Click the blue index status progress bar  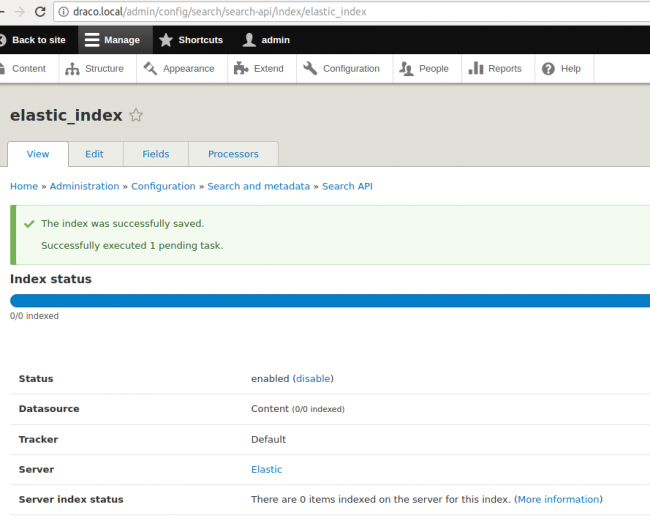tap(329, 300)
